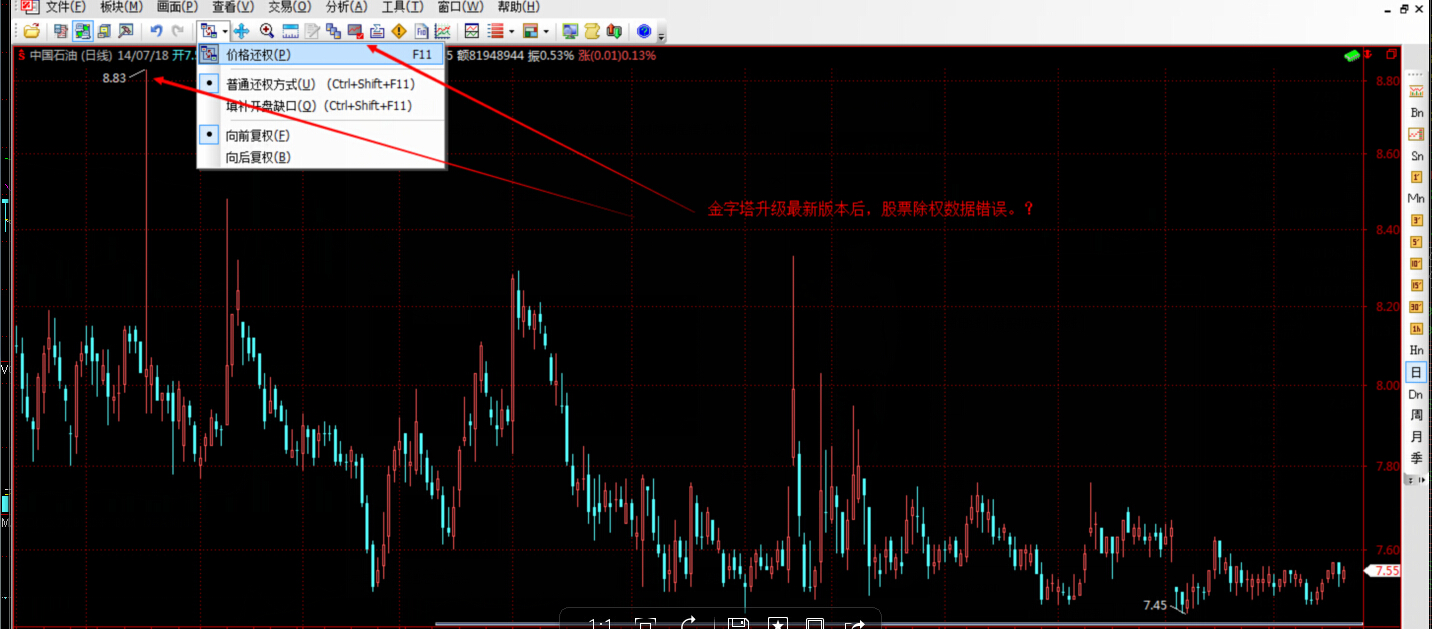Select 普通还权方式 option
This screenshot has height=629, width=1432.
click(270, 84)
